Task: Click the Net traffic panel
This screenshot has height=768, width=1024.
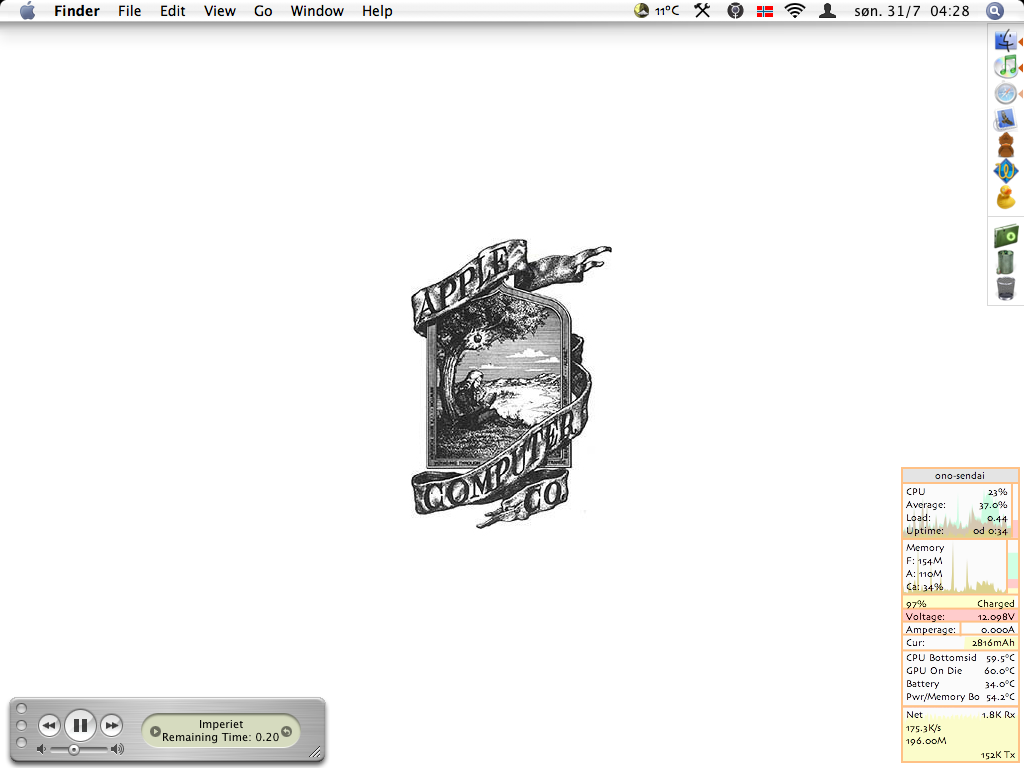Action: [x=960, y=735]
